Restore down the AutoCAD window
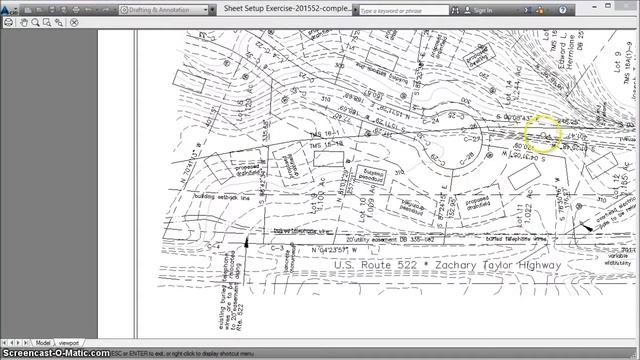 (608, 6)
